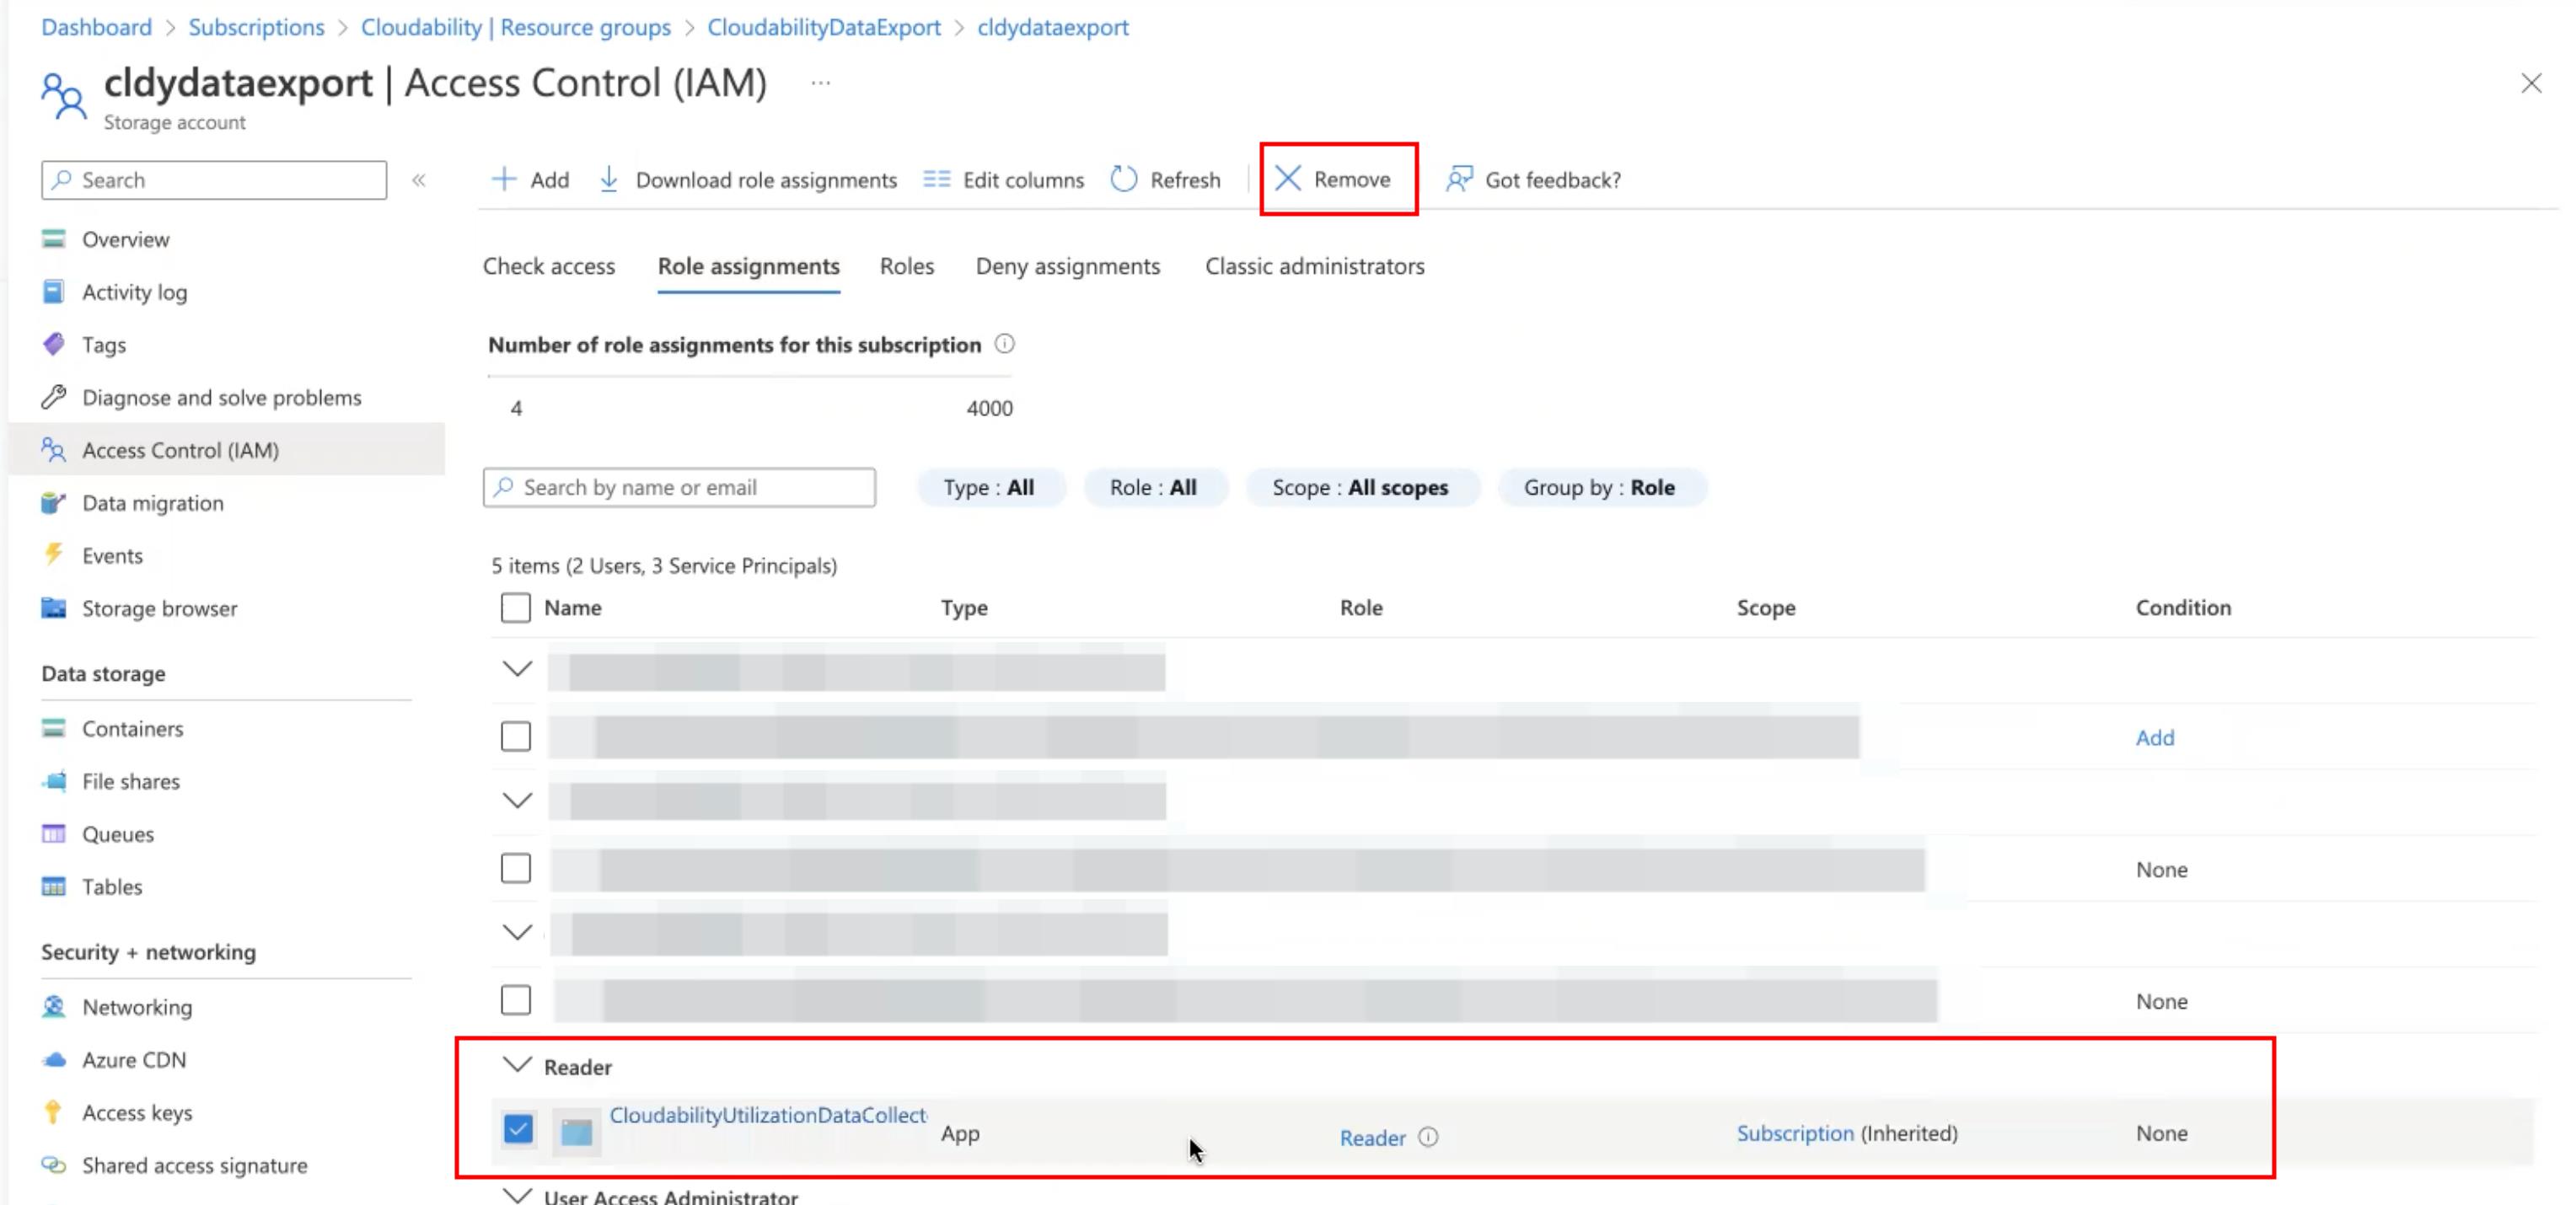Screen dimensions: 2576x1205
Task: Click the Refresh circular arrow icon
Action: tap(1124, 179)
